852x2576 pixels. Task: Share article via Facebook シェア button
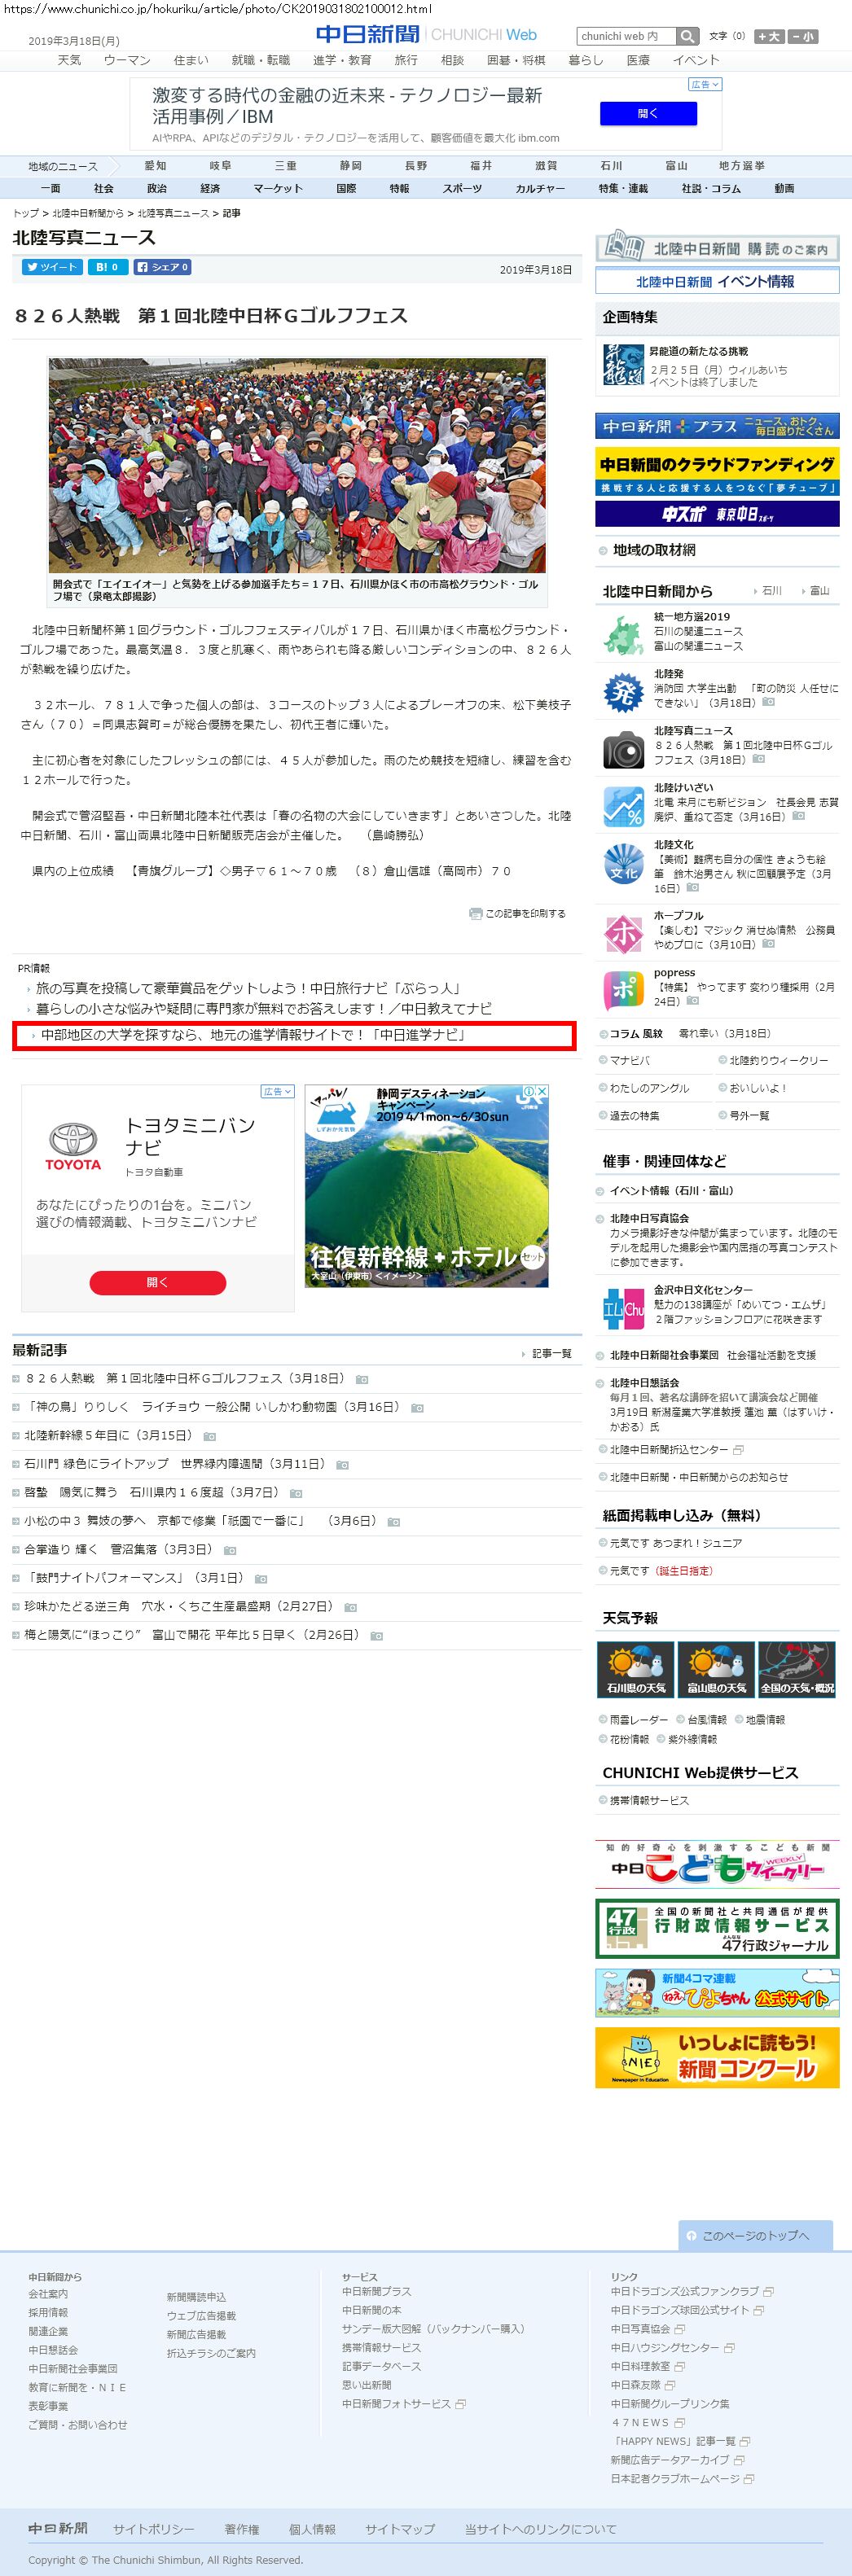[161, 267]
